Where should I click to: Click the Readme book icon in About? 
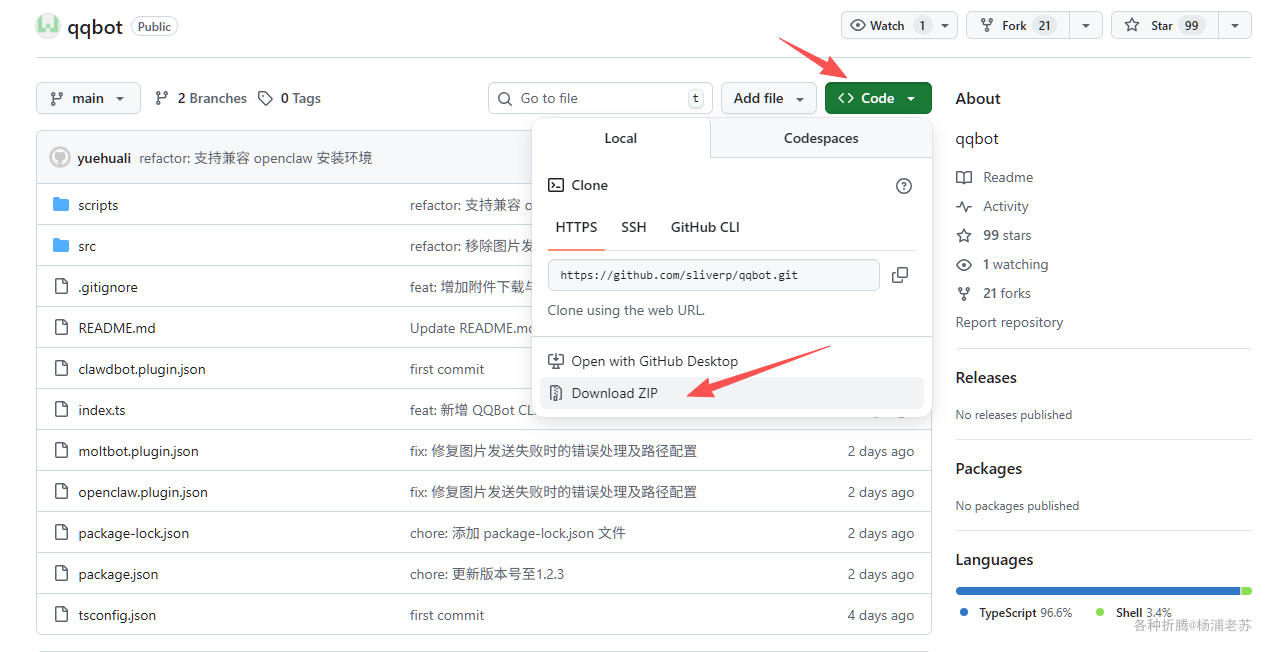[x=964, y=177]
